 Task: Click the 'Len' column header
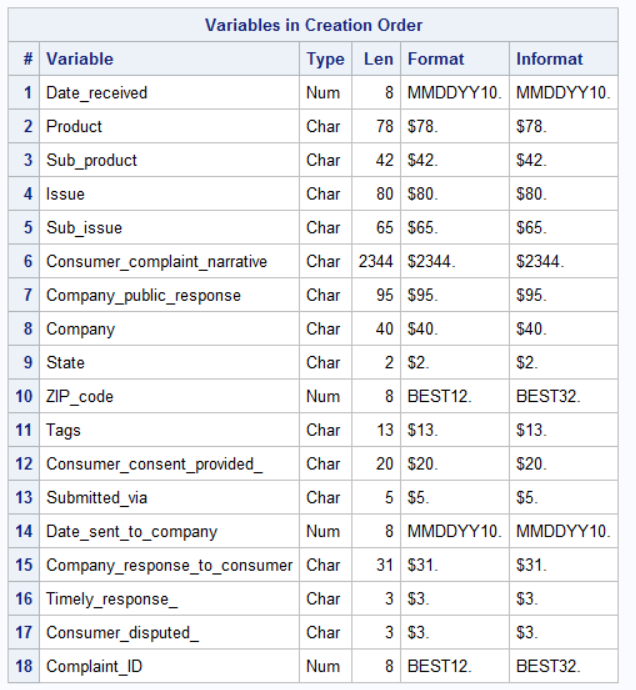pyautogui.click(x=378, y=59)
